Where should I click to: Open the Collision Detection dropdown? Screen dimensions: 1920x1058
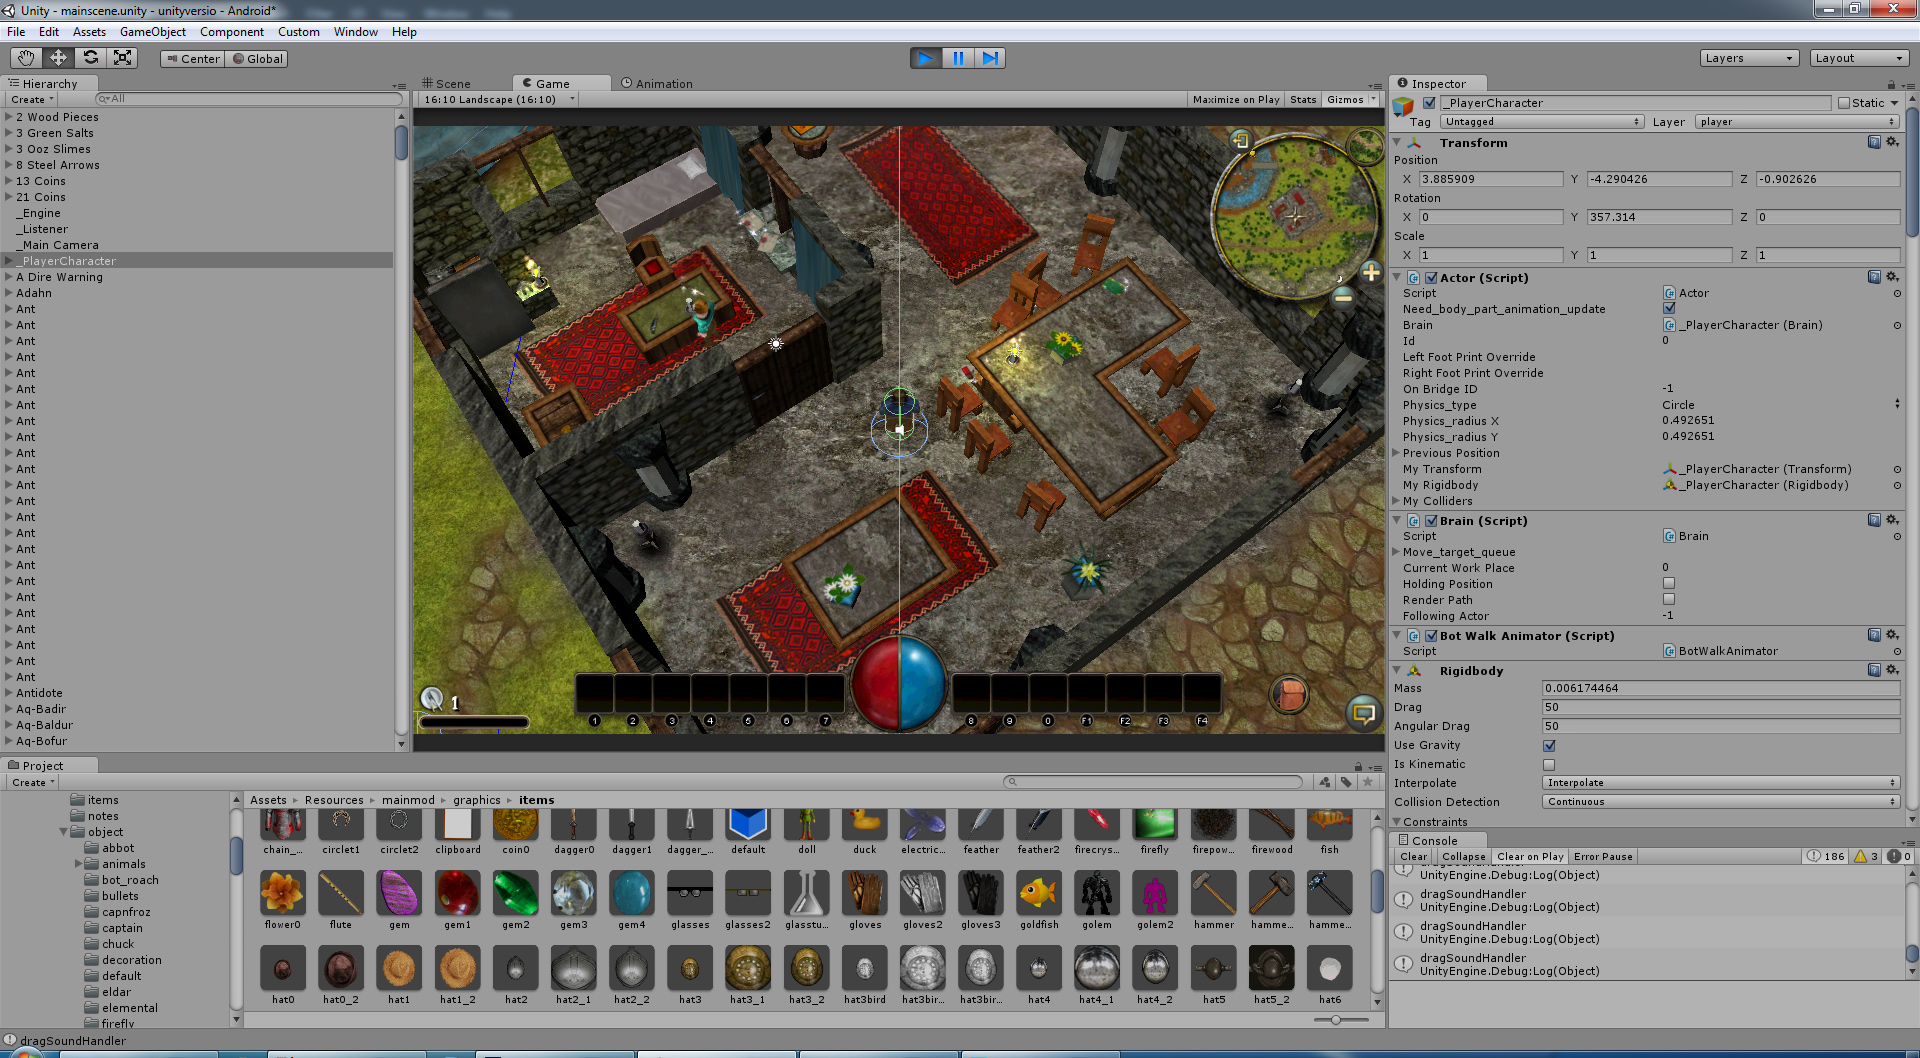pyautogui.click(x=1720, y=802)
